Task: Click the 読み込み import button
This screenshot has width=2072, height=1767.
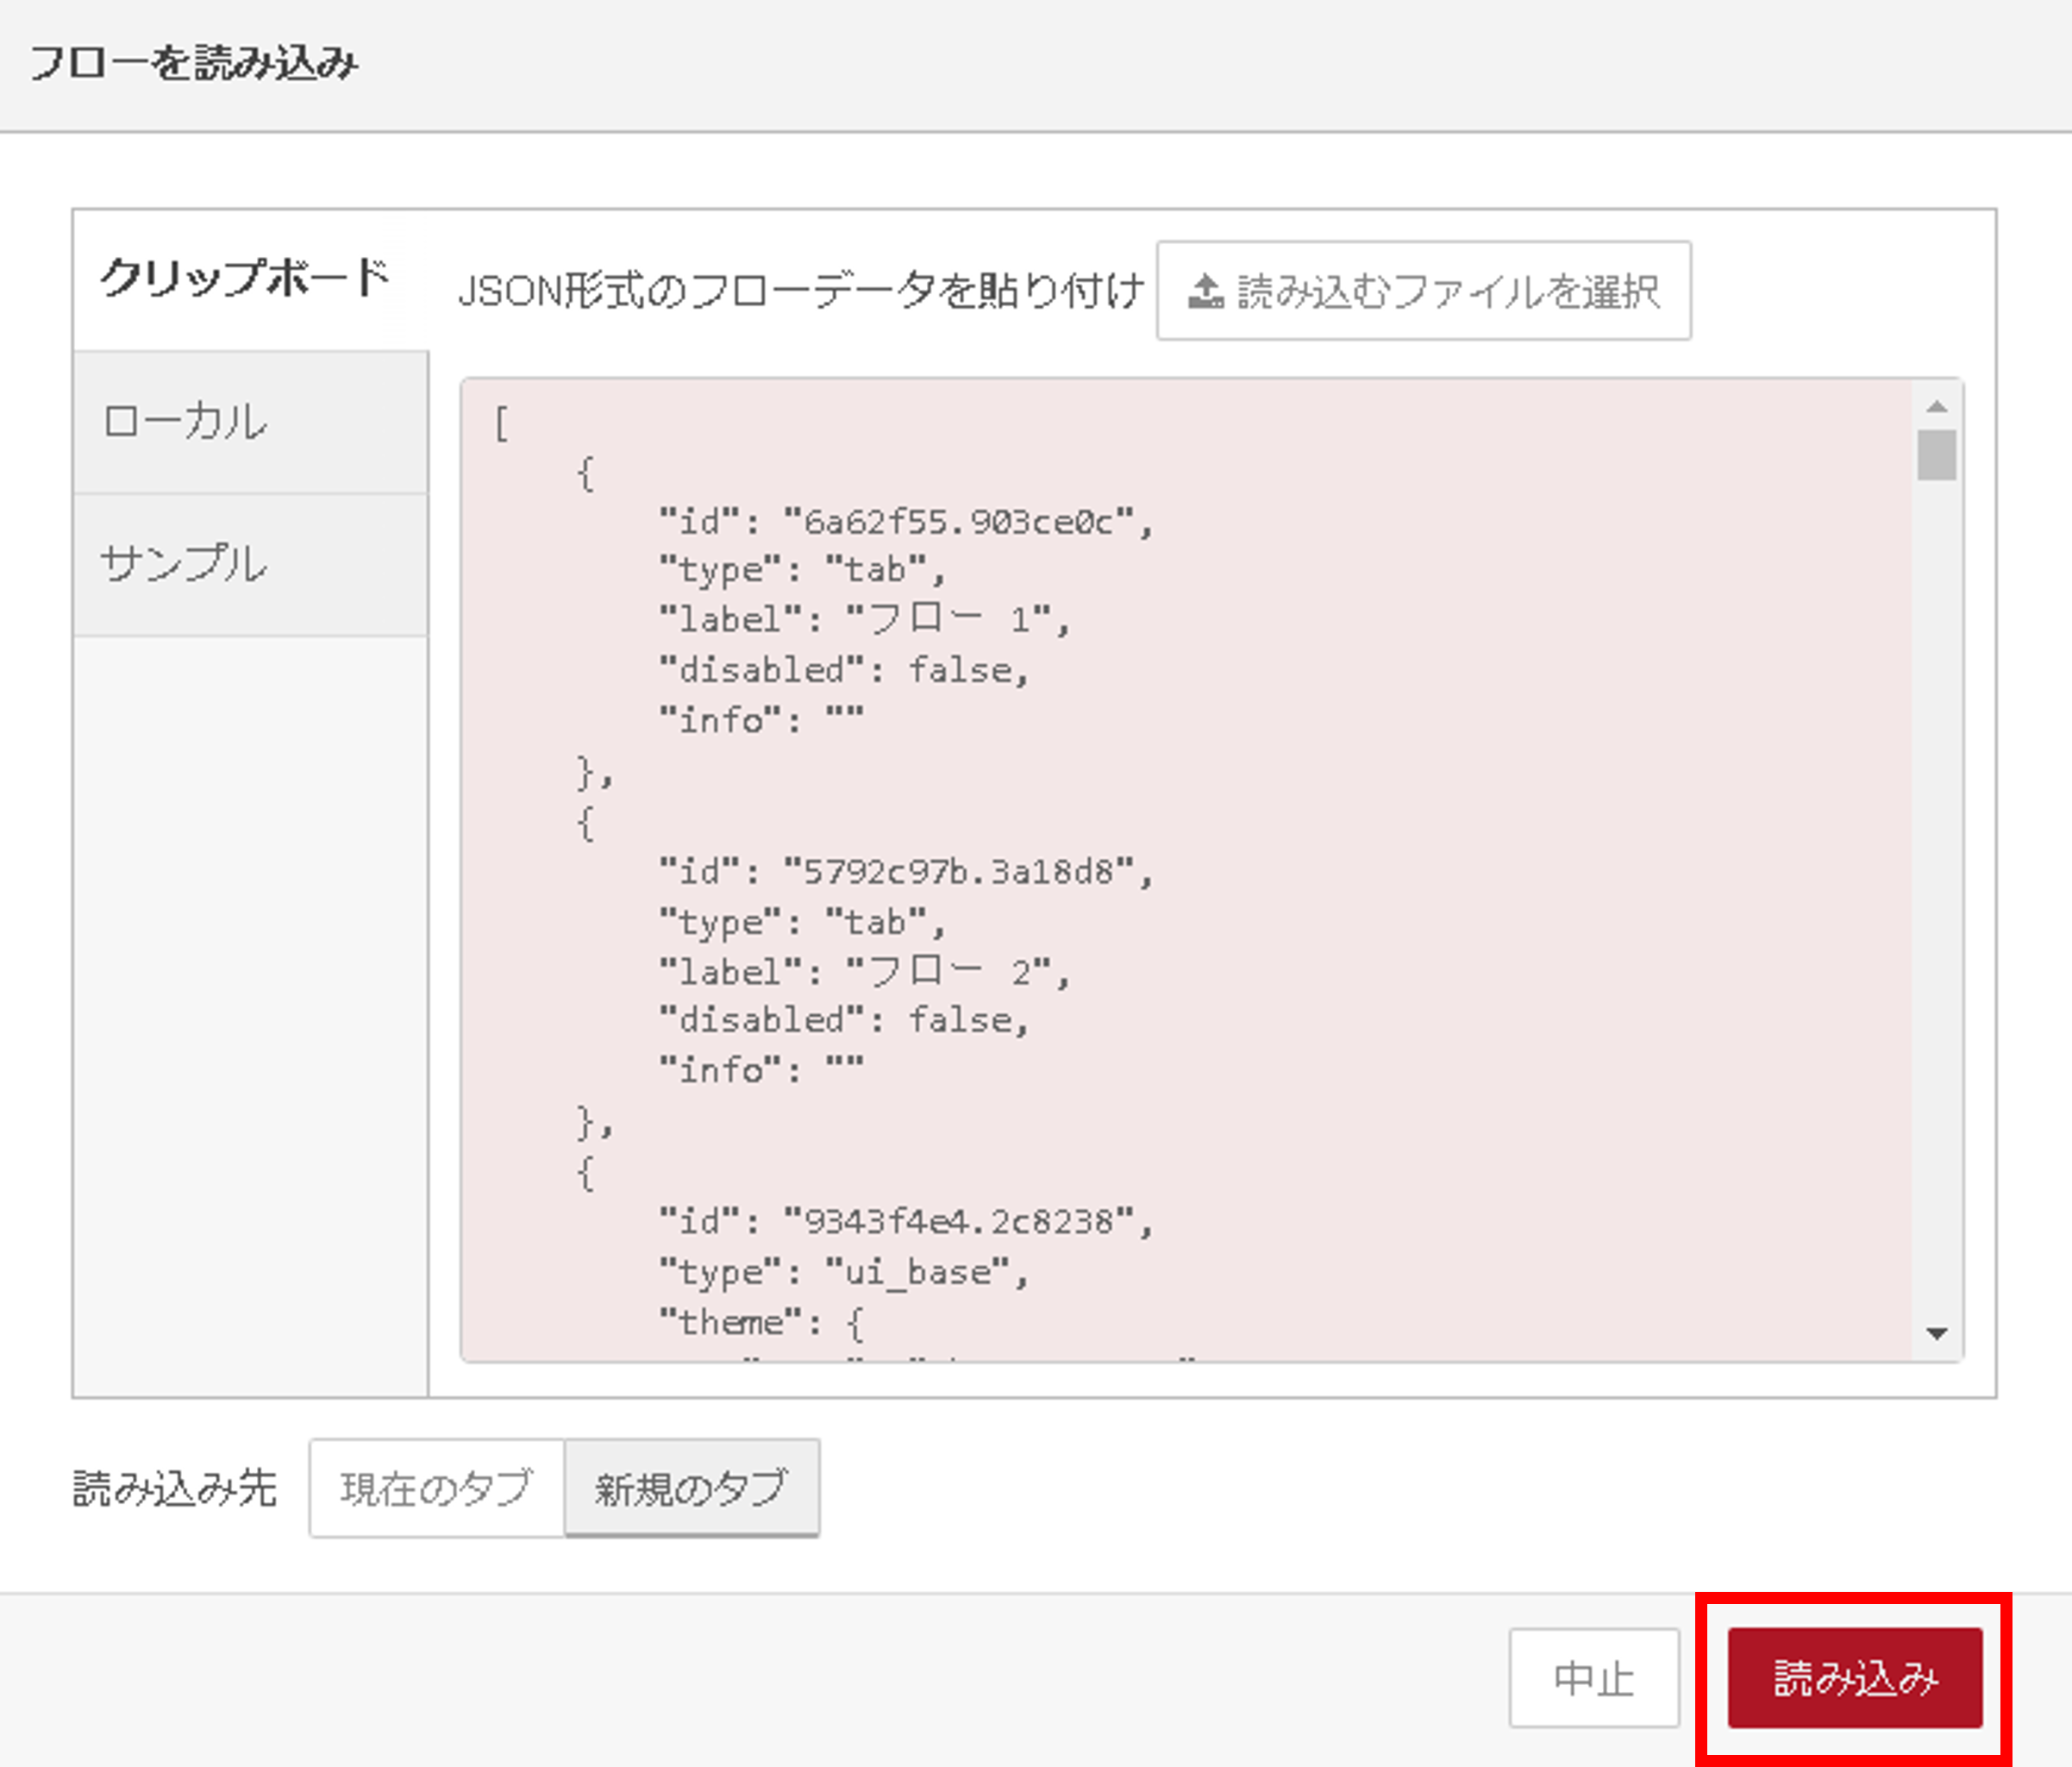Action: 1854,1677
